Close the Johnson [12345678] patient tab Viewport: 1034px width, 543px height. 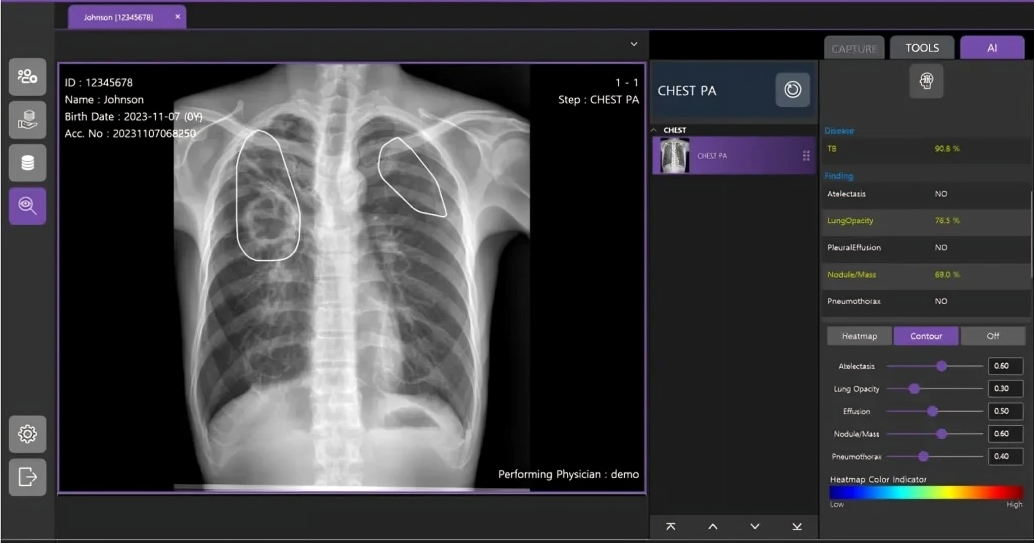click(178, 17)
